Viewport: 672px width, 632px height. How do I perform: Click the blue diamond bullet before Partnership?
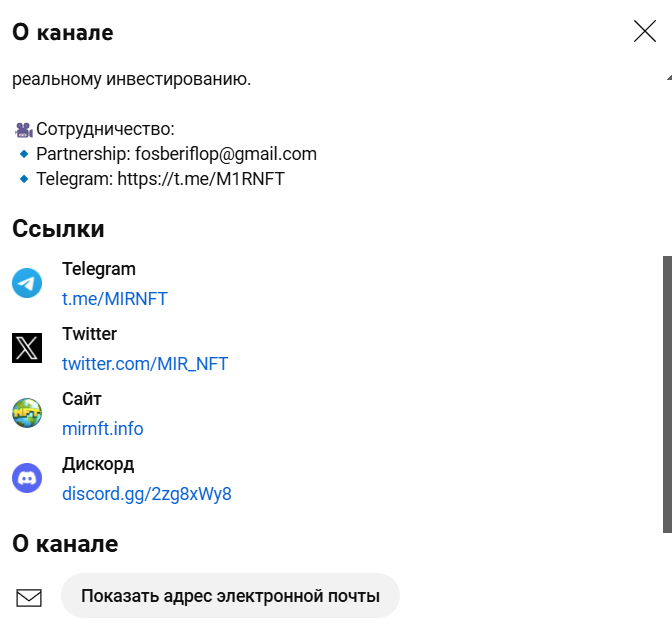coord(24,154)
